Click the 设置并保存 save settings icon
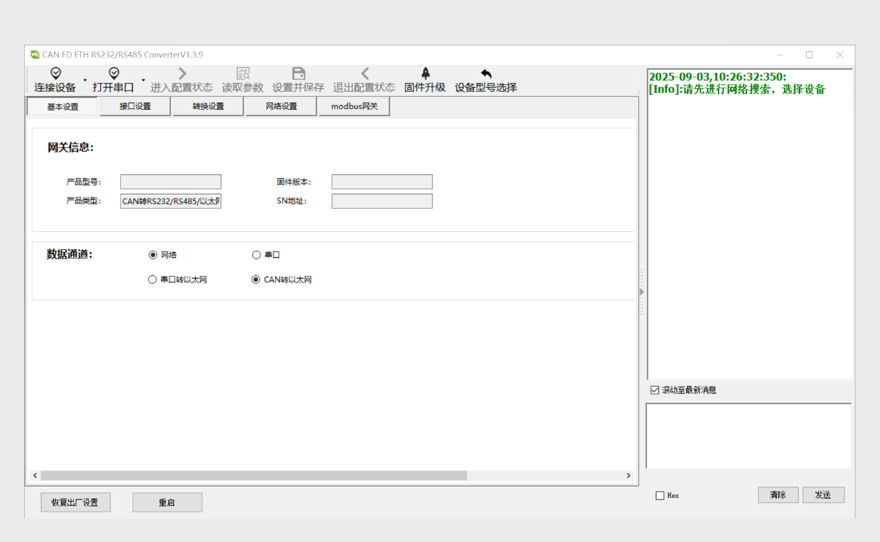880x542 pixels. pos(298,74)
